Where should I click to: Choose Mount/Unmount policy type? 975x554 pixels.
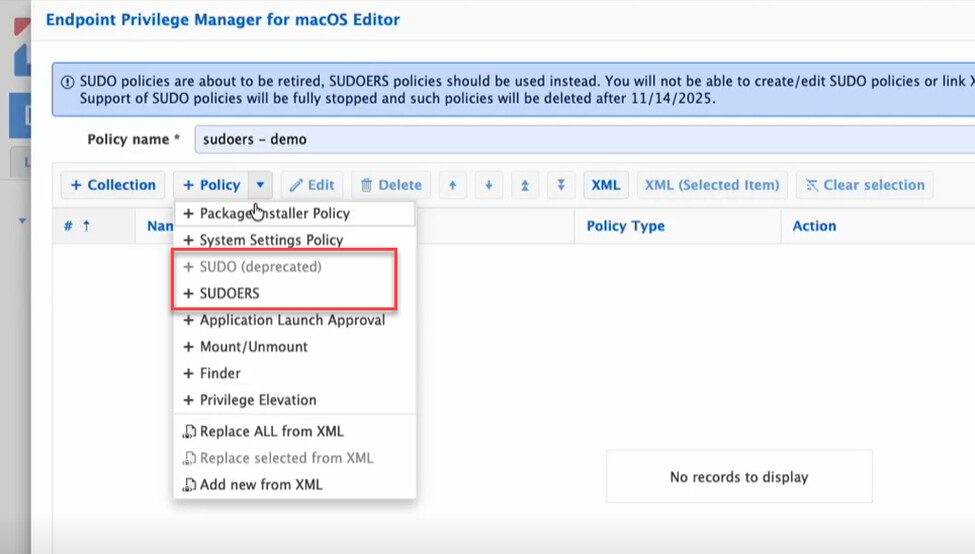point(253,347)
